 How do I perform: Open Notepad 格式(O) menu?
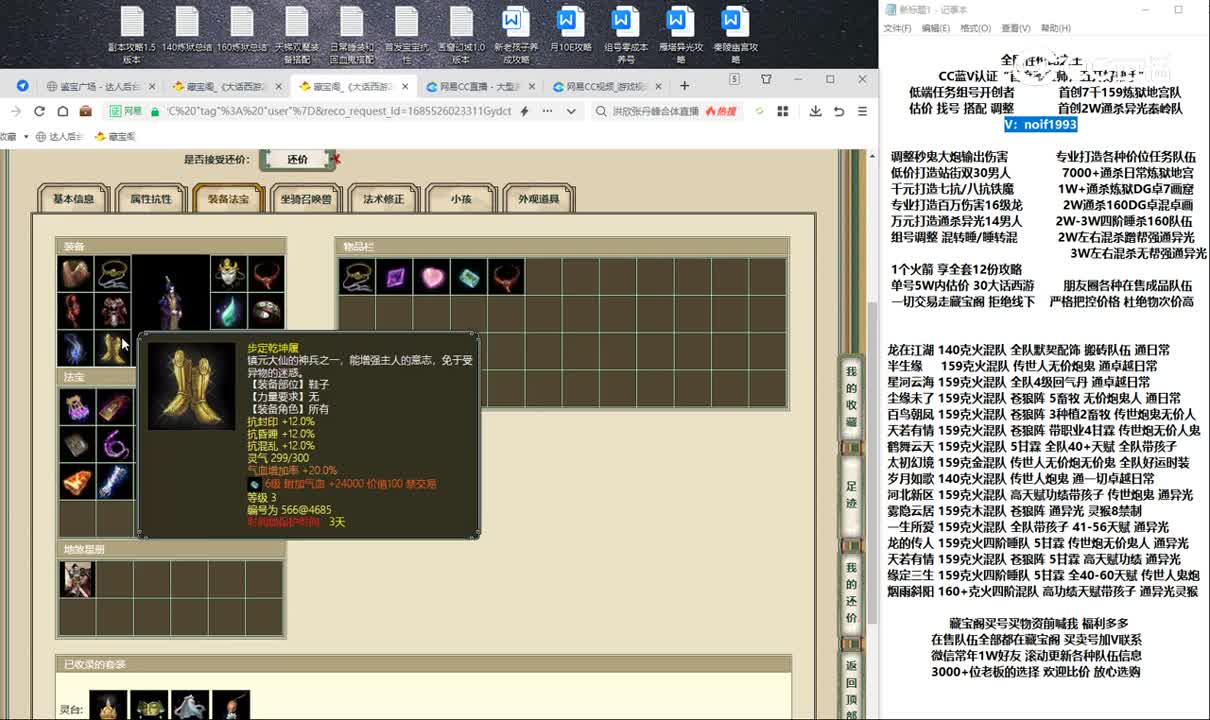click(975, 28)
